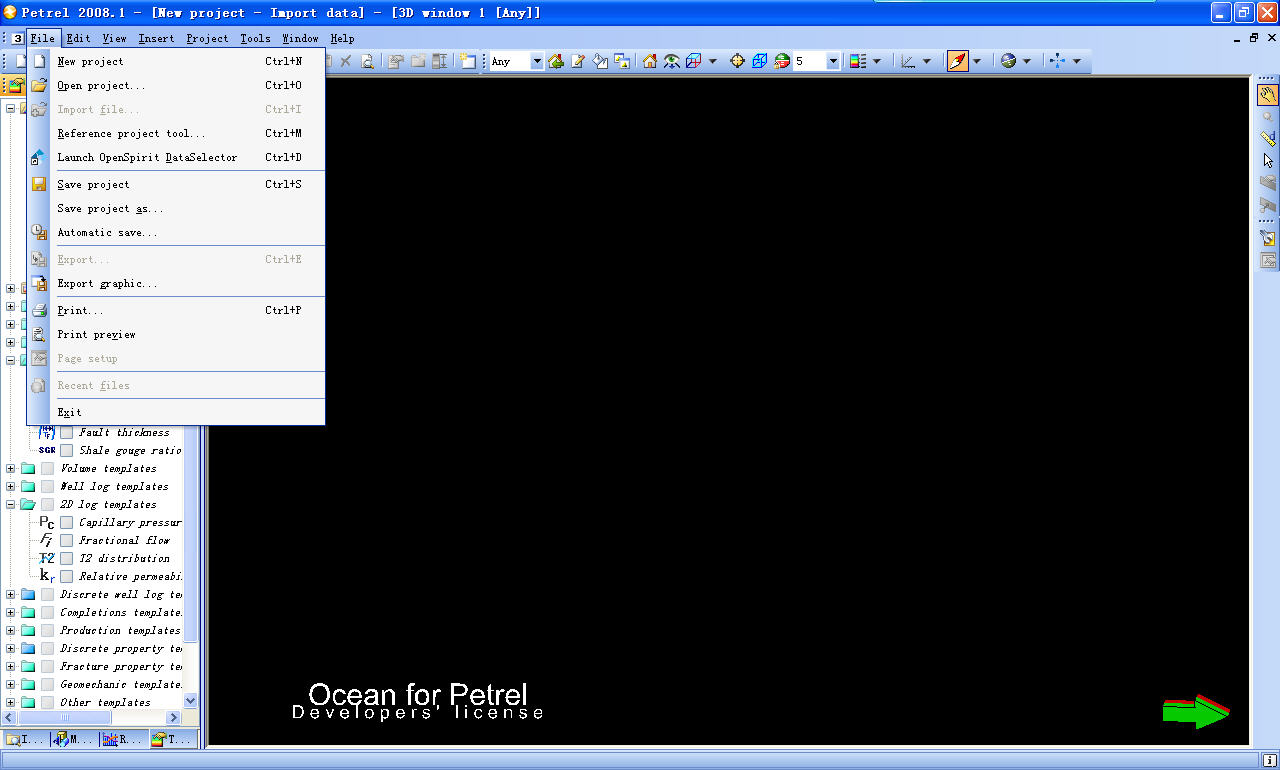Choose New project from File menu
The width and height of the screenshot is (1280, 770).
[x=176, y=61]
